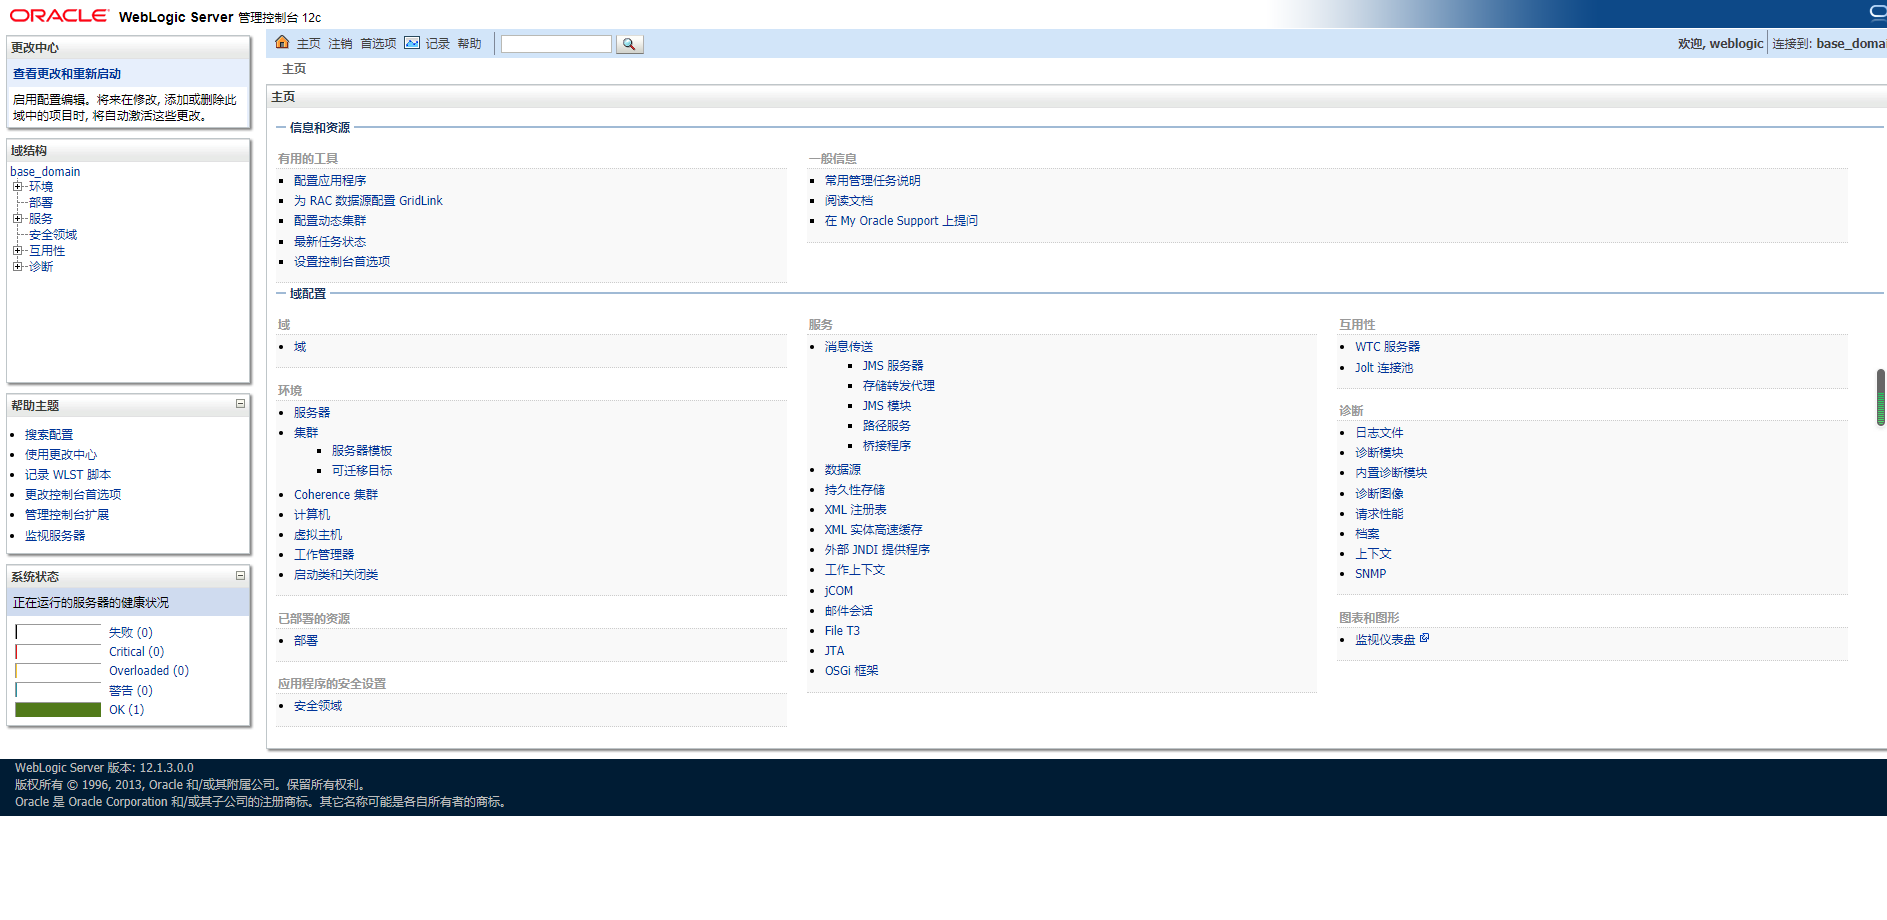Expand the 环境 tree node

pos(17,187)
